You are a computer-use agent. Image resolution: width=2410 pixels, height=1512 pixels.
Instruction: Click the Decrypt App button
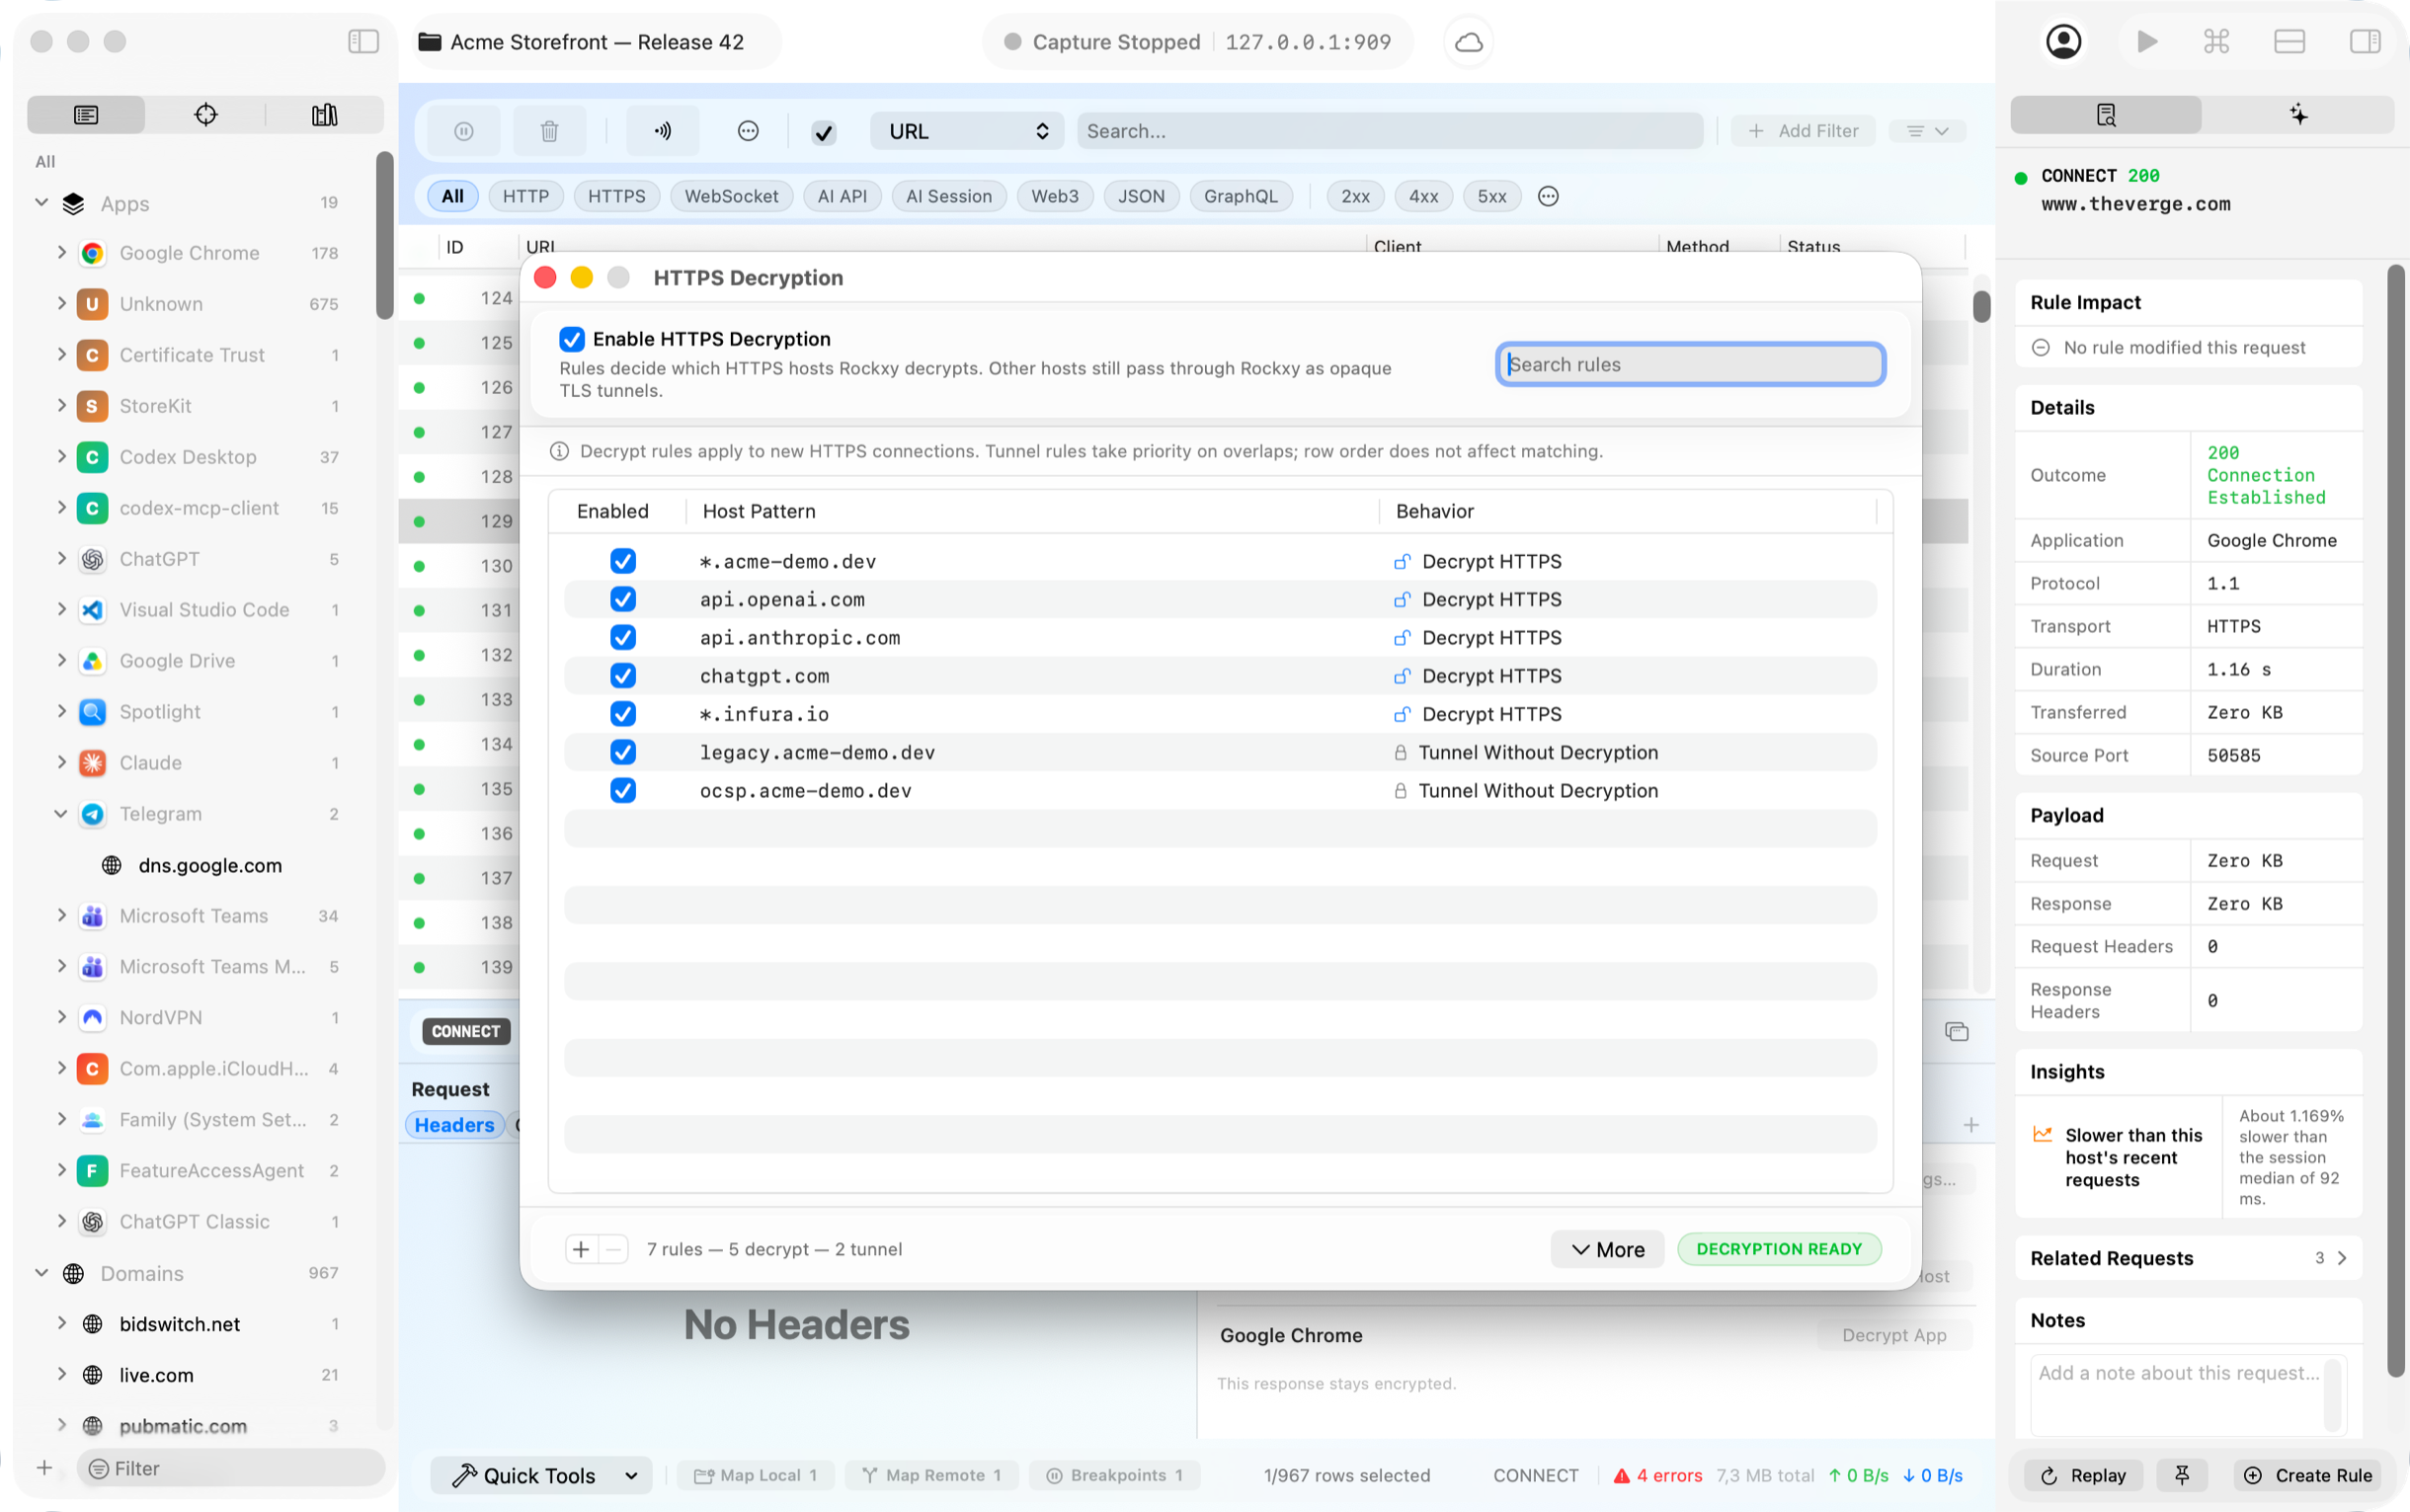click(1894, 1335)
